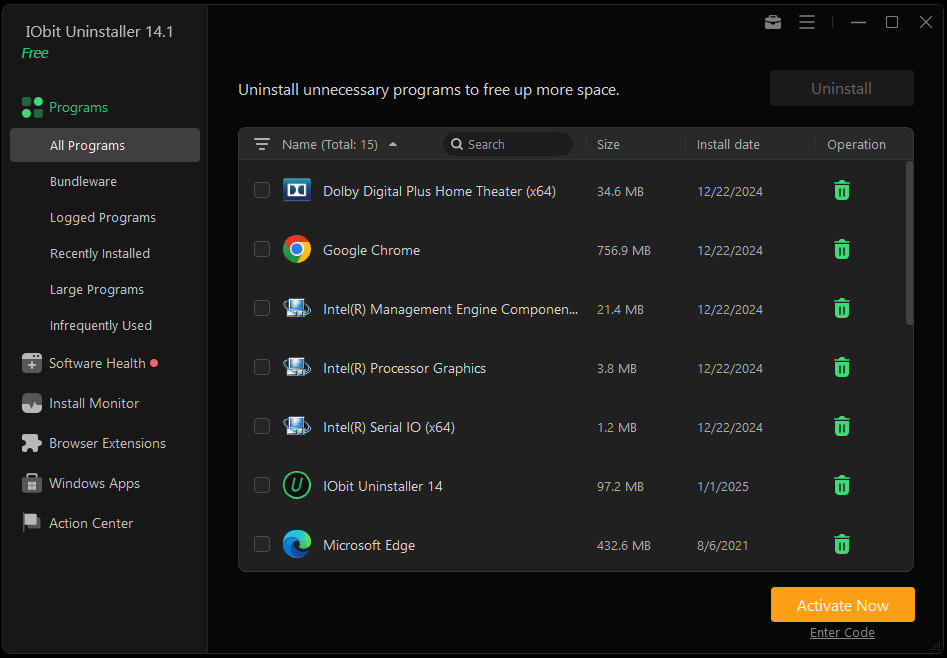Check the IObit Uninstaller 14 checkbox
This screenshot has height=658, width=947.
pyautogui.click(x=262, y=485)
